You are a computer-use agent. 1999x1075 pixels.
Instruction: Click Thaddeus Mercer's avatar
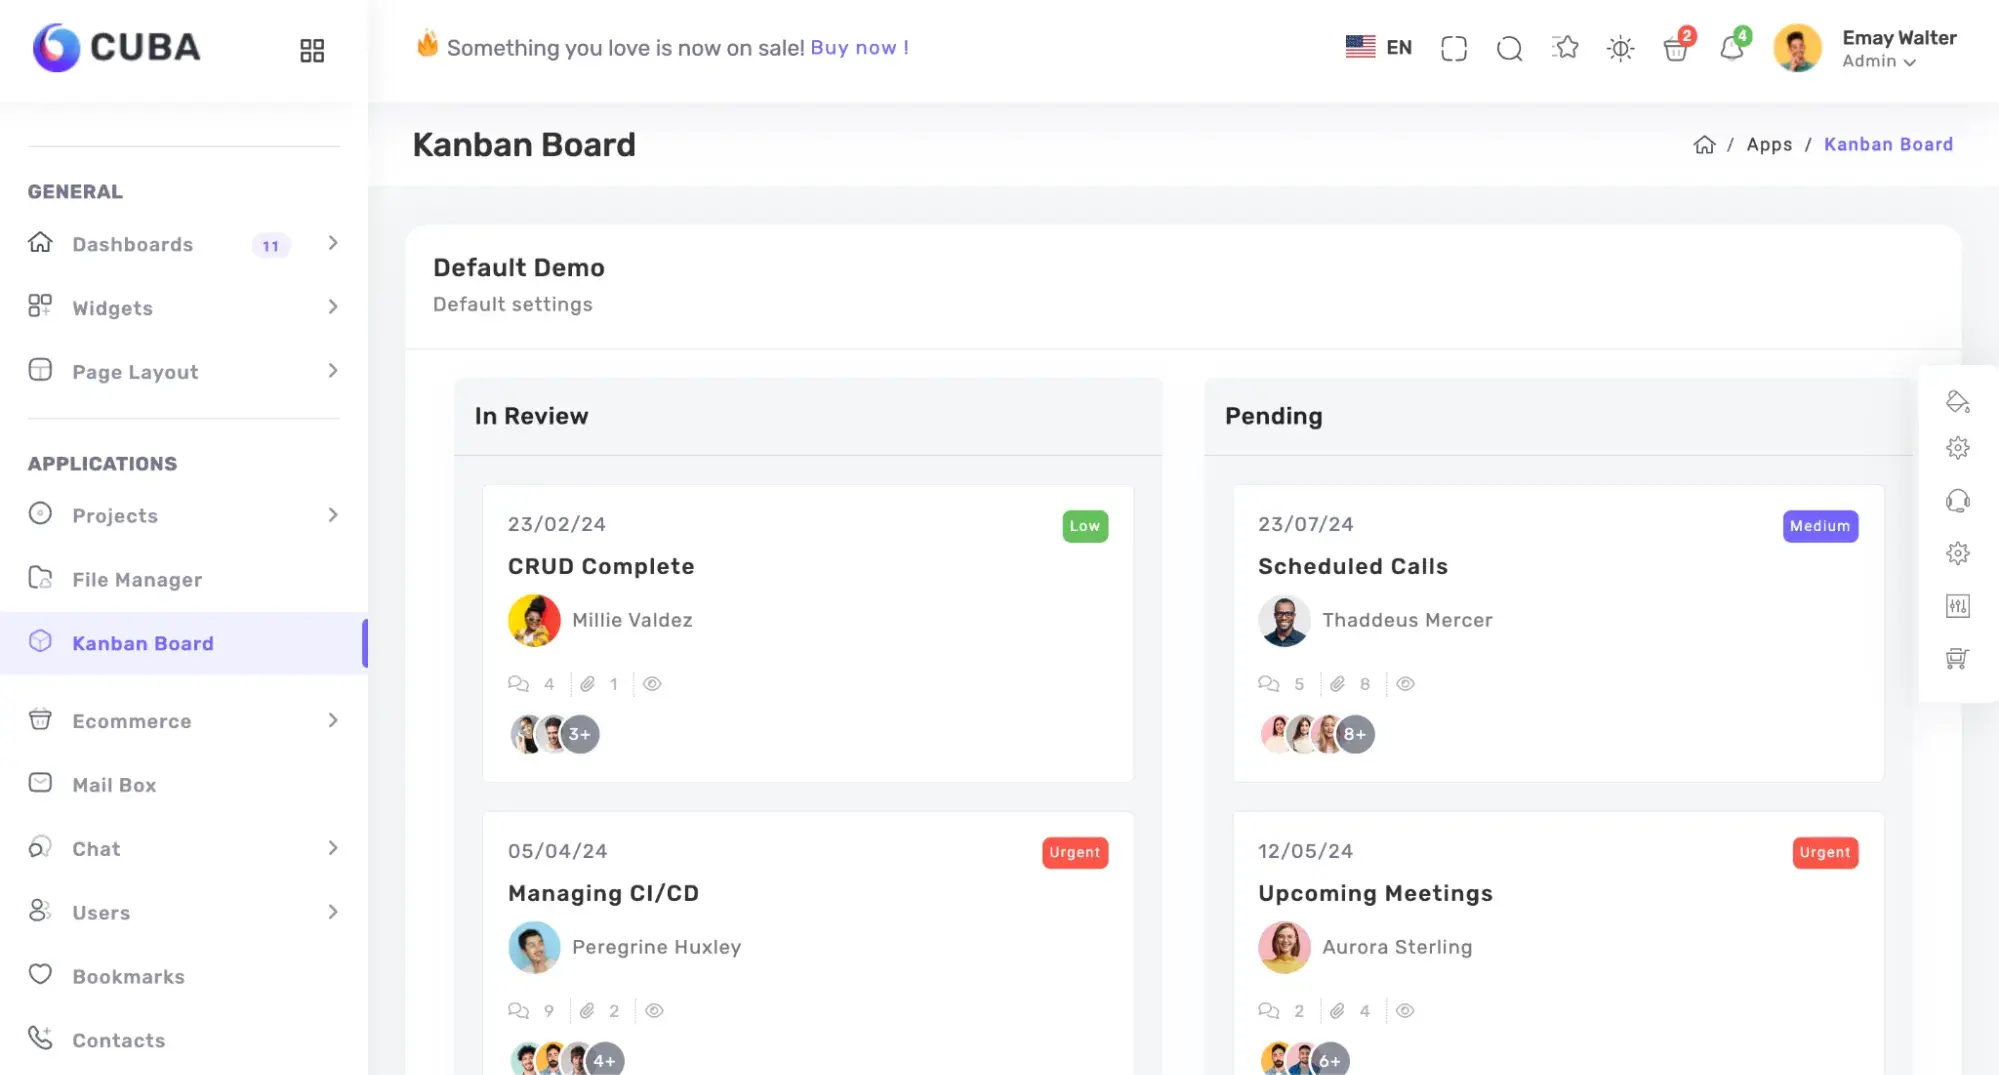click(1284, 620)
